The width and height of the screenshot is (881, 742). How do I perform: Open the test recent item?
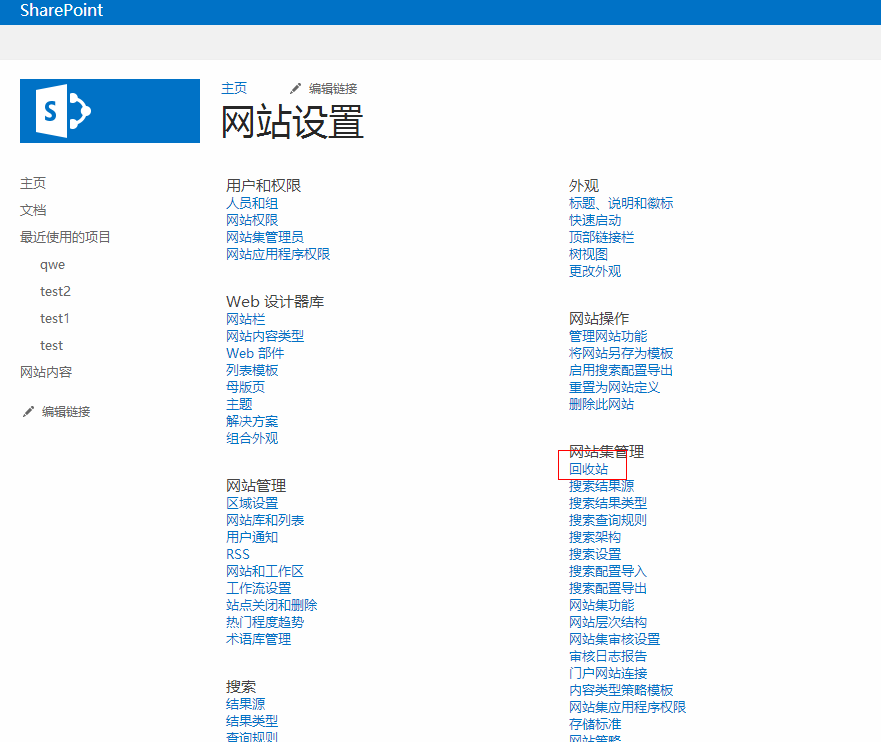tap(51, 345)
